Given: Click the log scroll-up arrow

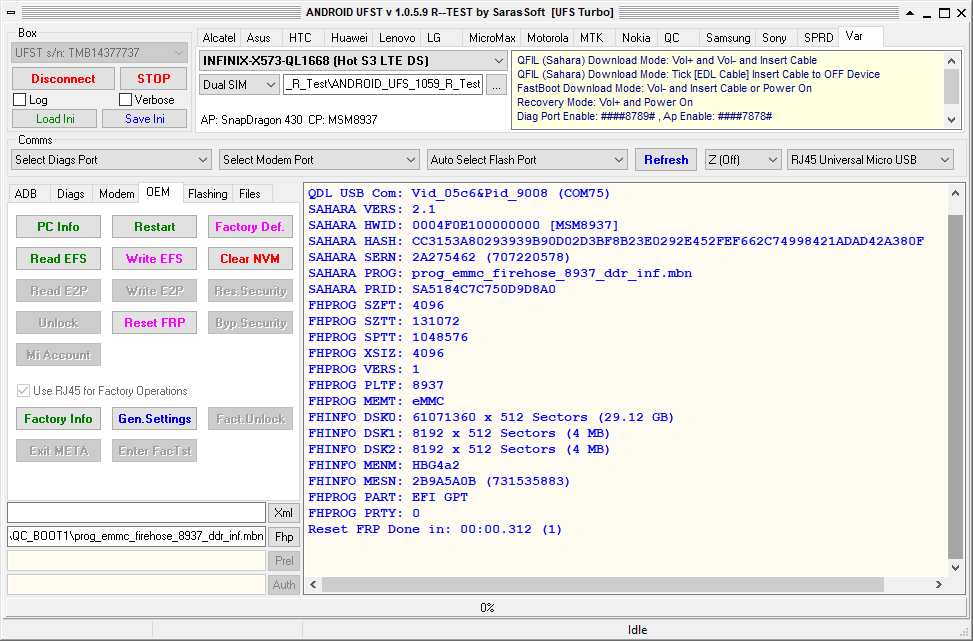Looking at the screenshot, I should tap(956, 193).
